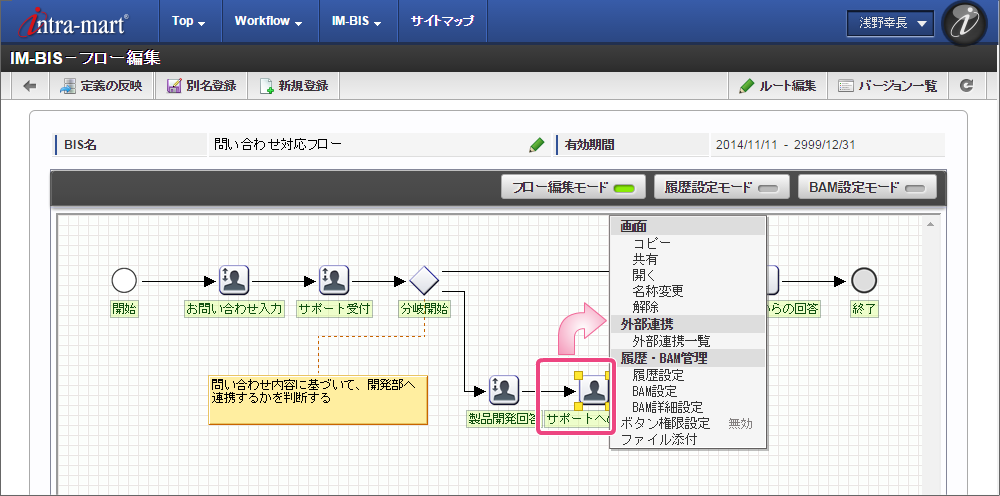The image size is (1000, 496).
Task: Select the 開始 start circle node
Action: (x=124, y=279)
